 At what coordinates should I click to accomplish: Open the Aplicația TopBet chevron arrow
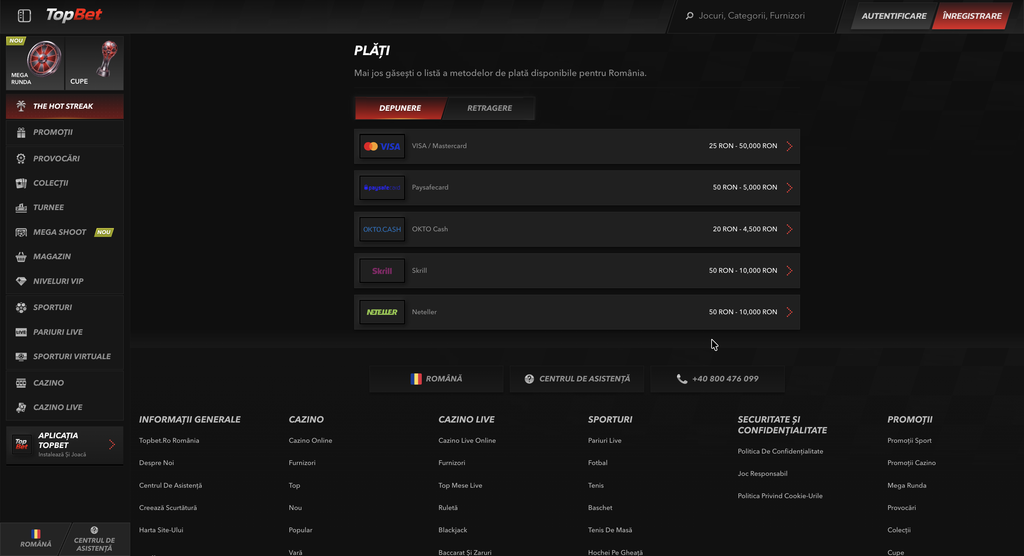coord(112,445)
